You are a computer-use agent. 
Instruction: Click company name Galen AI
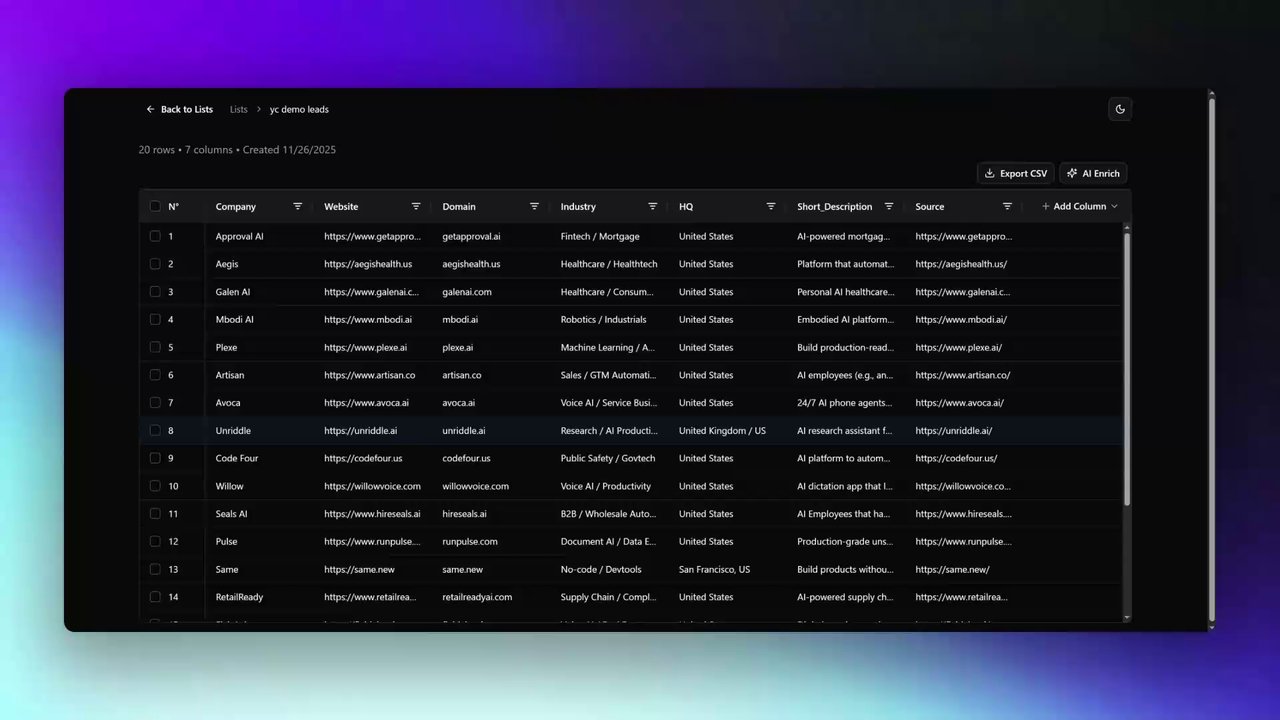[x=233, y=292]
